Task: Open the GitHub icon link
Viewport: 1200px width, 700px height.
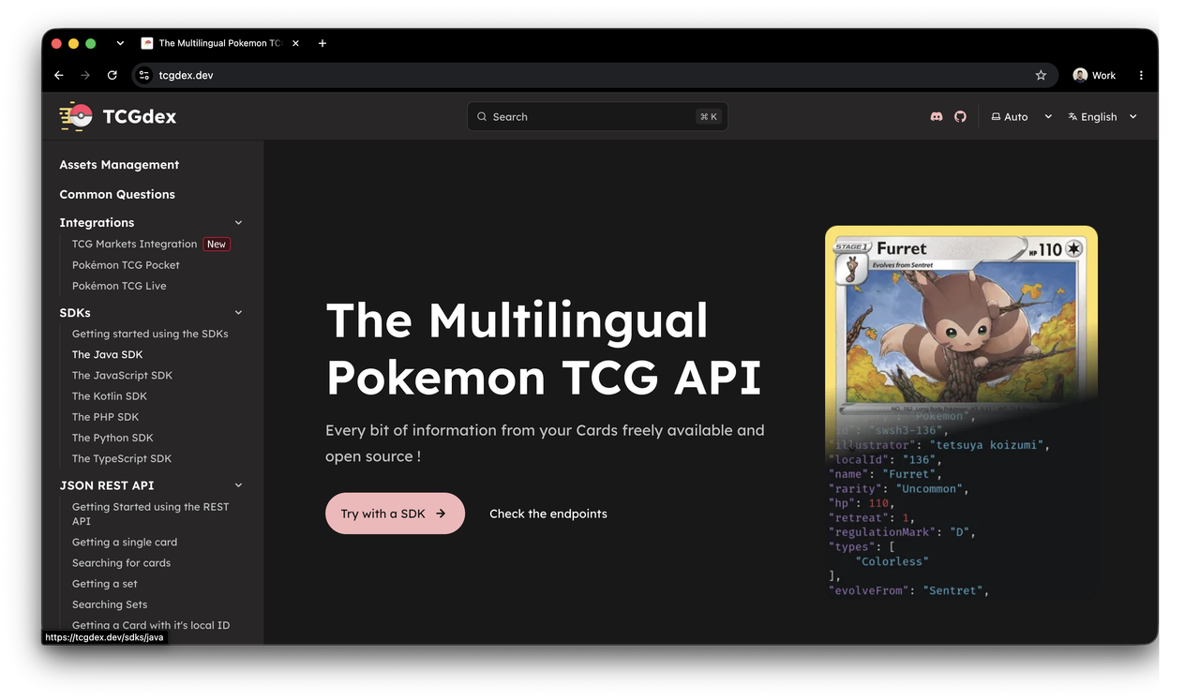Action: click(x=960, y=117)
